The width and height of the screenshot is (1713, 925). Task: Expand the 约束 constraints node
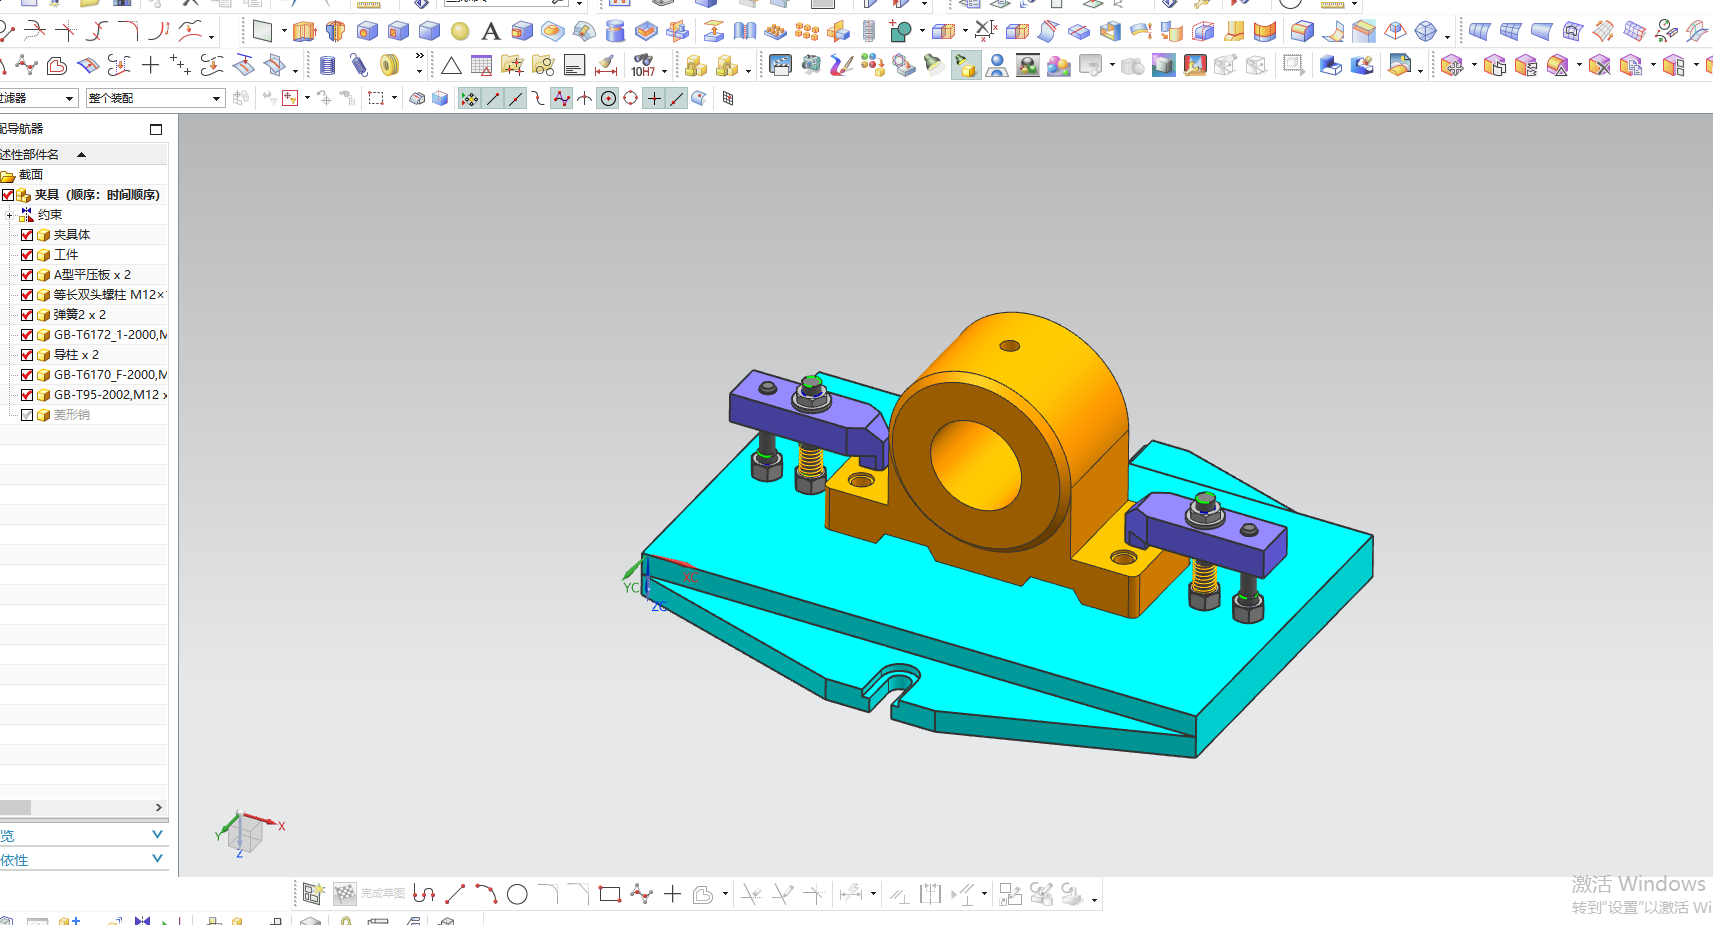9,215
